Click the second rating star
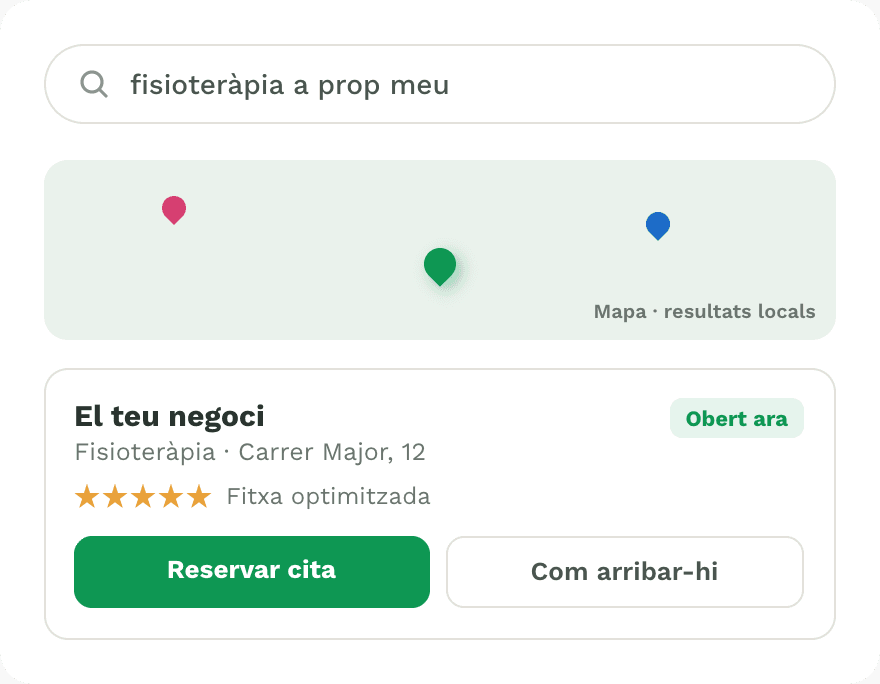880x684 pixels. coord(115,497)
